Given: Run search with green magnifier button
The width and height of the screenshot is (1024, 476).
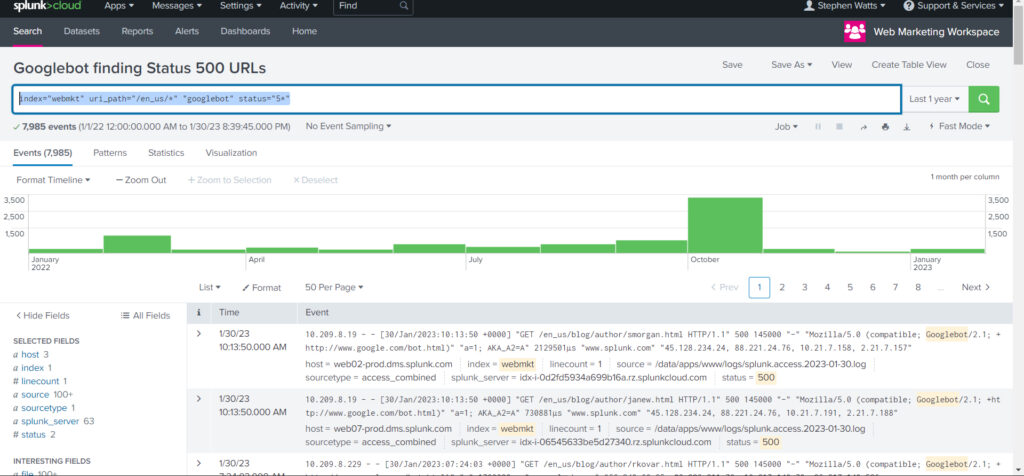Looking at the screenshot, I should 985,99.
